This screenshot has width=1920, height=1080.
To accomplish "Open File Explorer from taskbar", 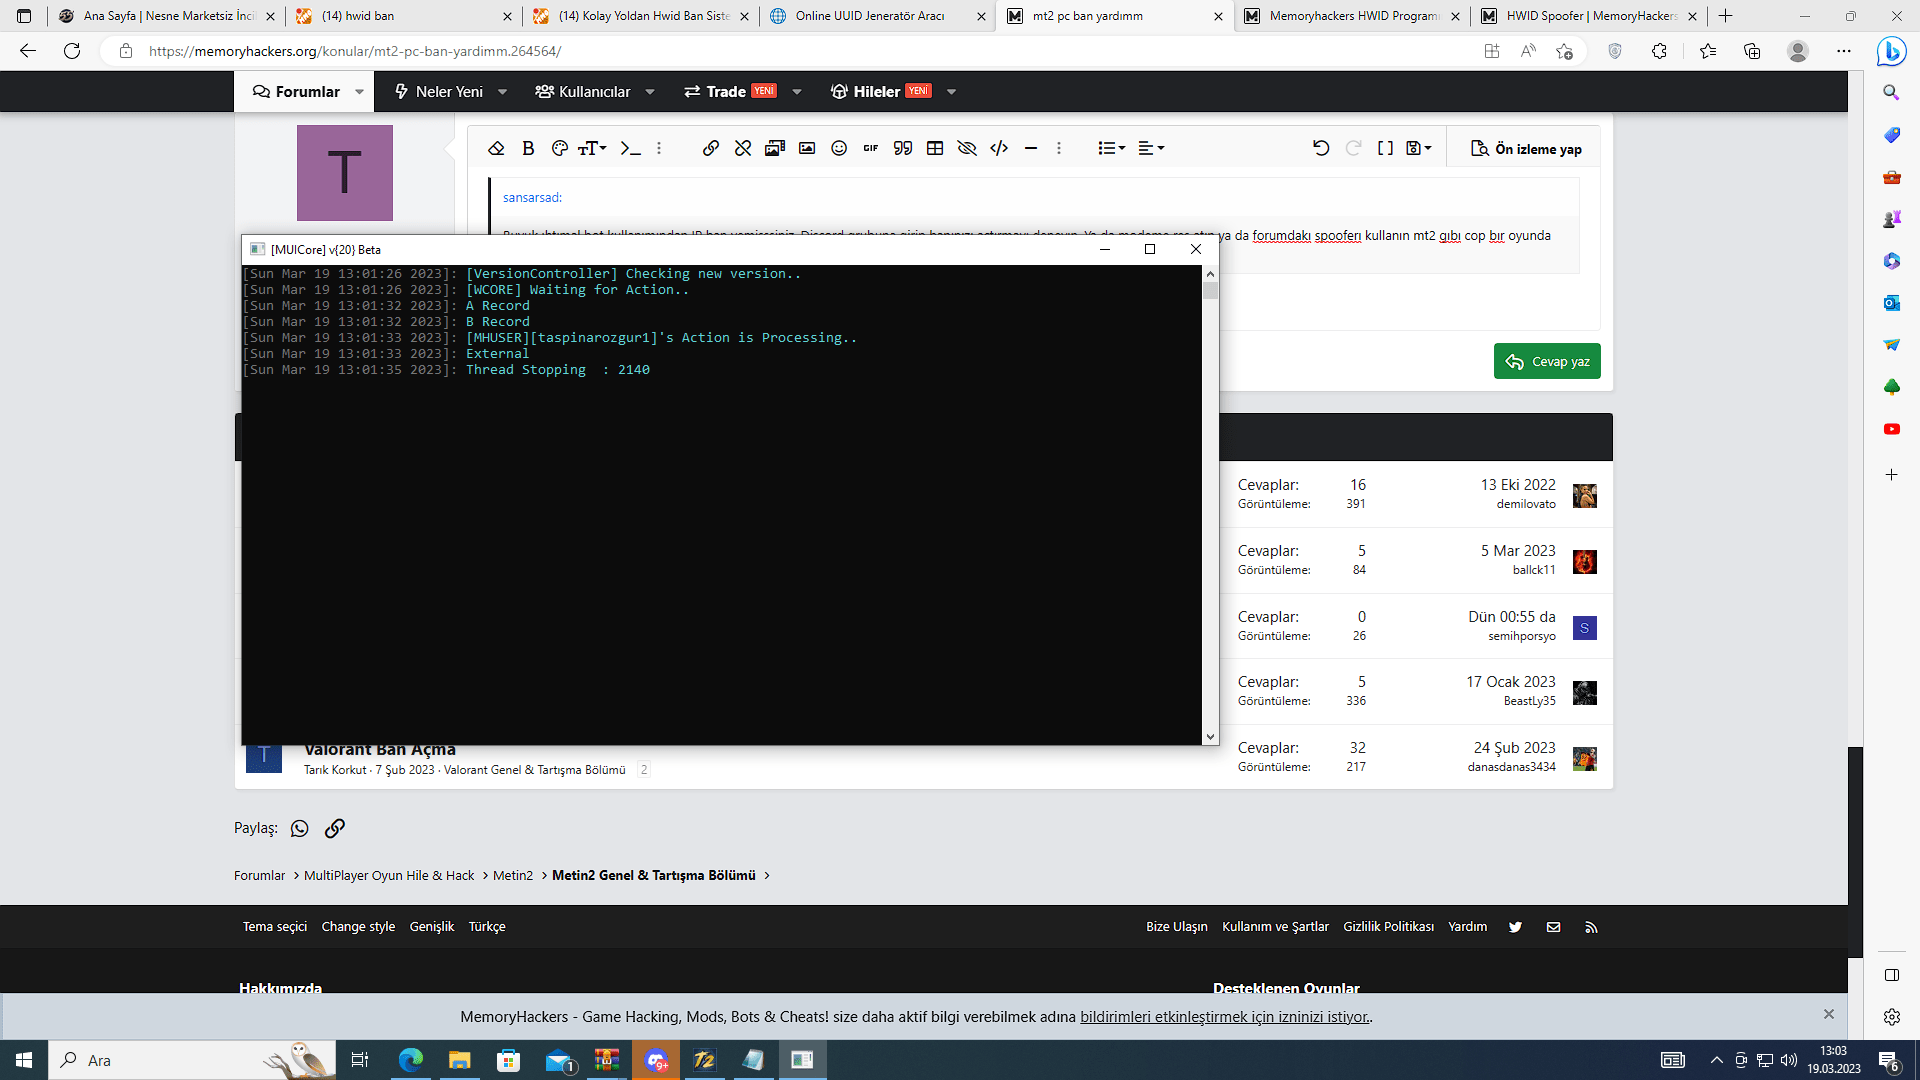I will click(459, 1060).
